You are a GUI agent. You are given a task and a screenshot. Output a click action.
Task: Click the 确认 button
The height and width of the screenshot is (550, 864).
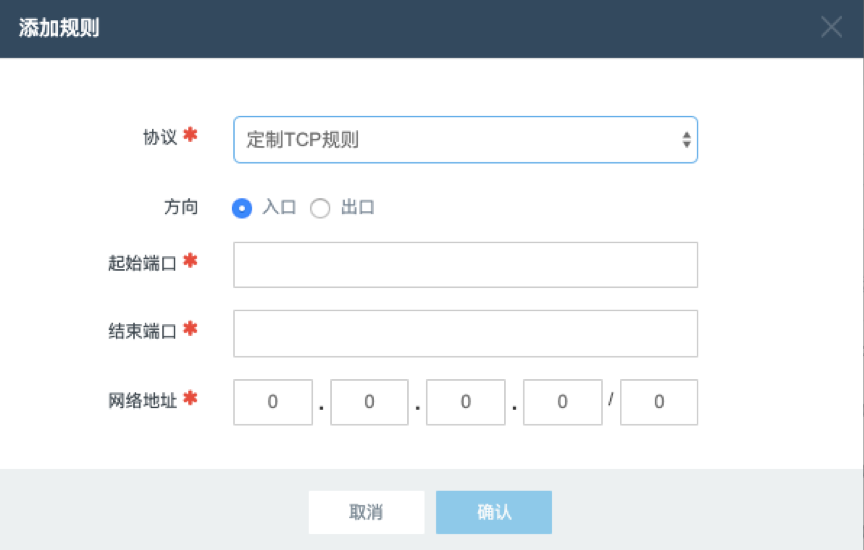tap(494, 512)
